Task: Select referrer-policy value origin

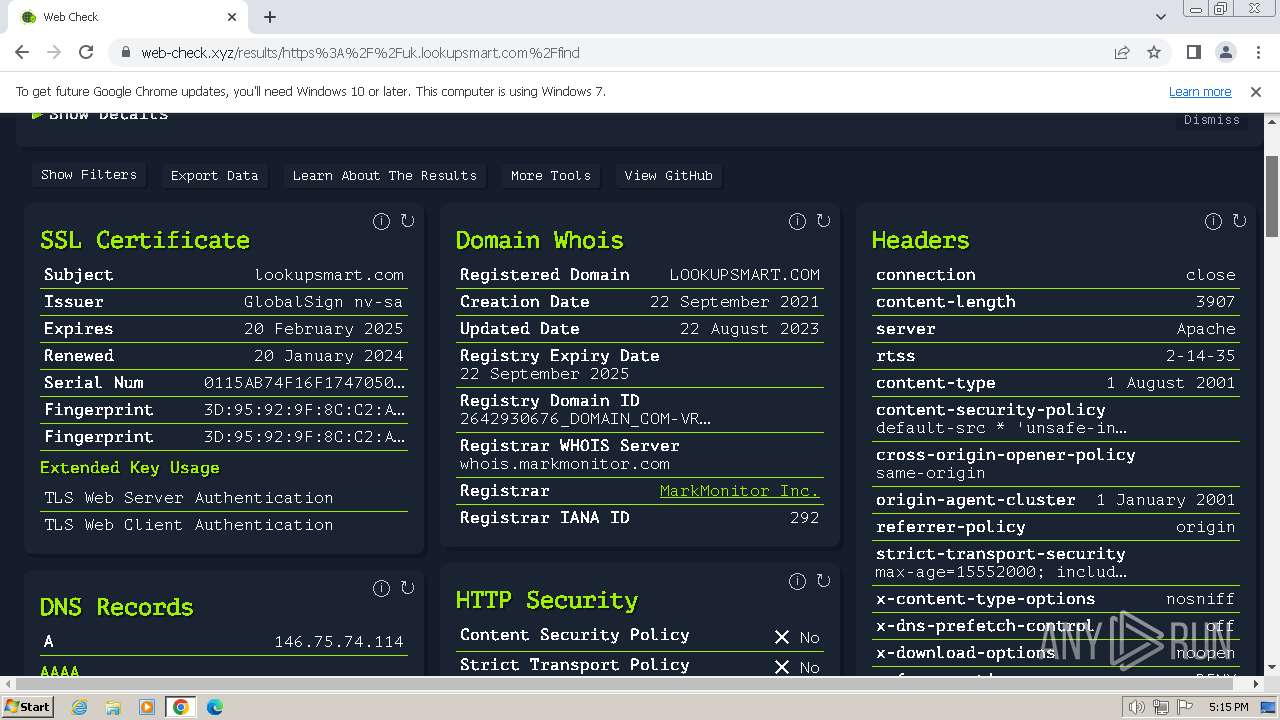Action: click(x=1206, y=527)
